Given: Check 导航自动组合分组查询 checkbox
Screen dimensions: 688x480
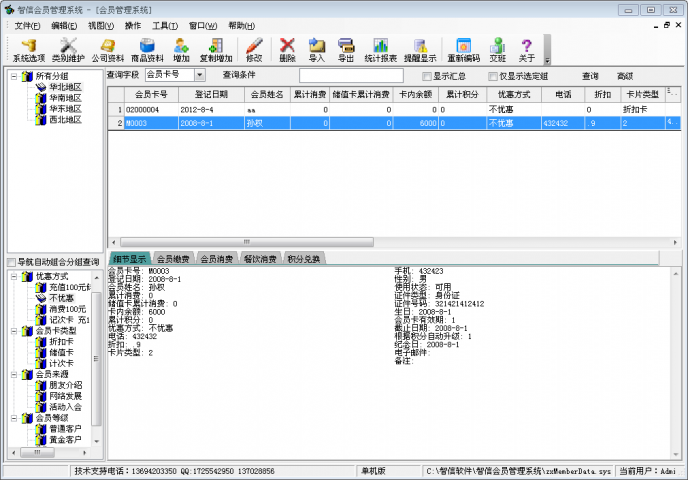Looking at the screenshot, I should pyautogui.click(x=12, y=262).
